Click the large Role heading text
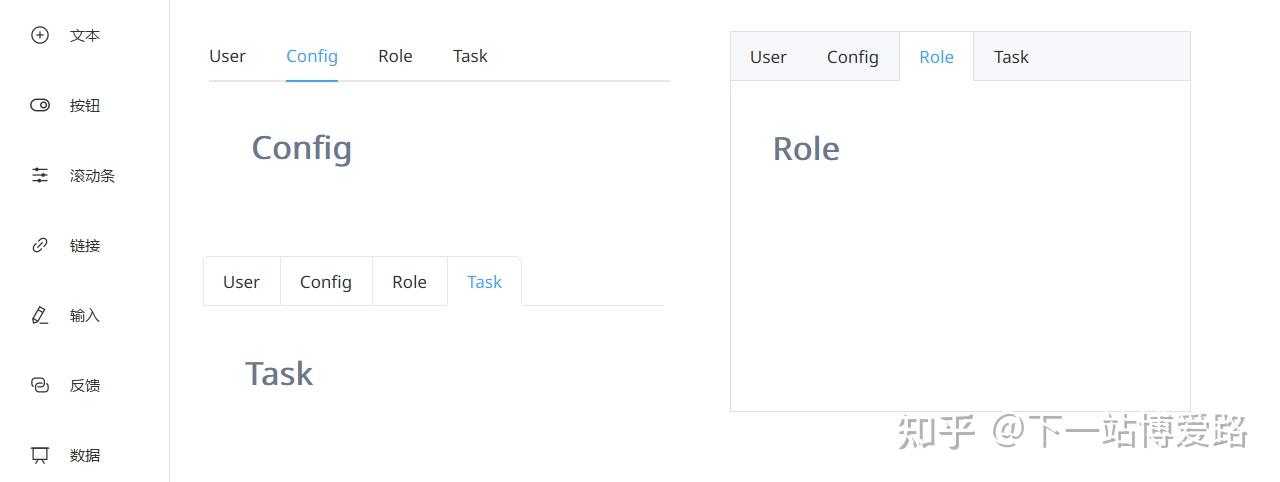 (806, 149)
